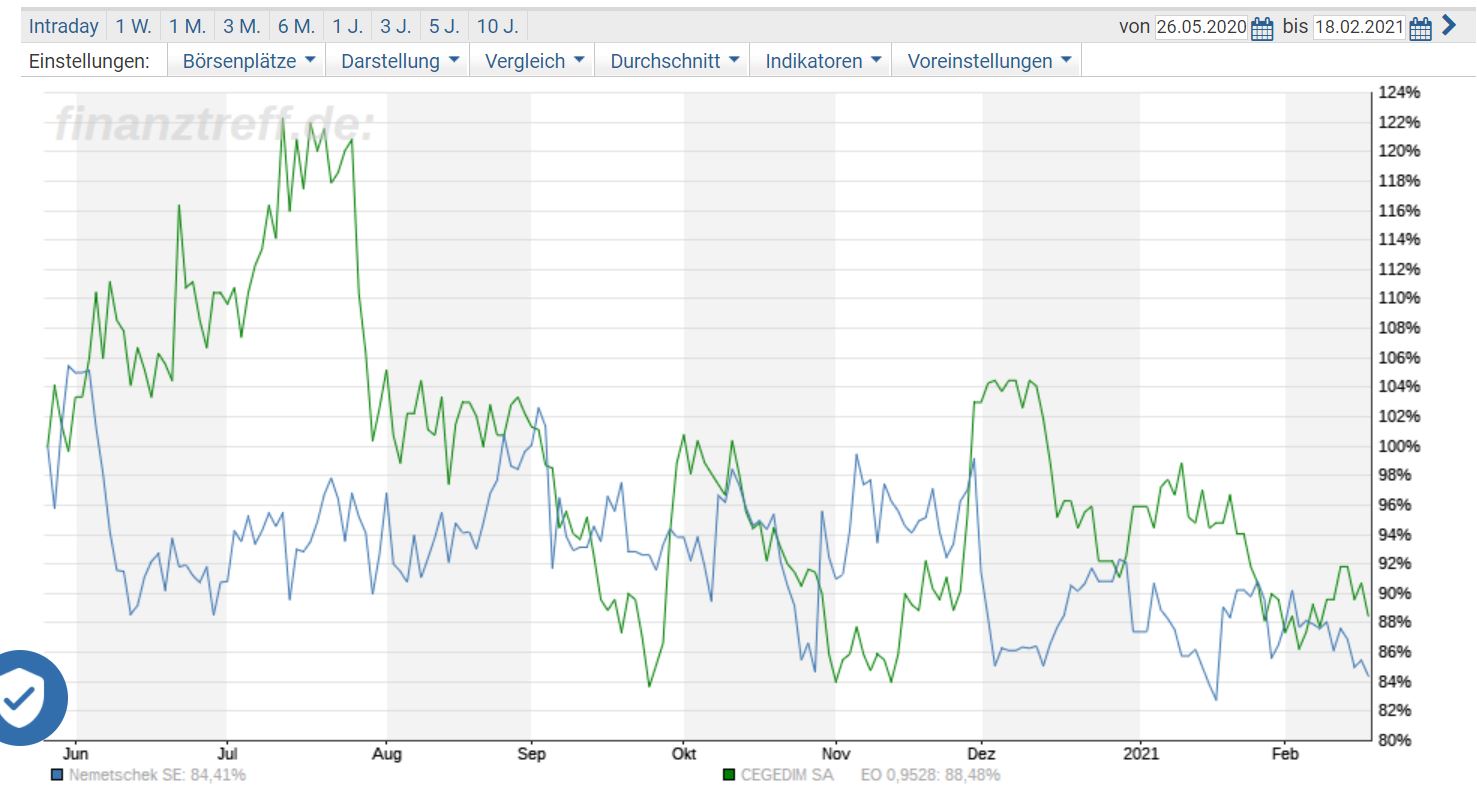Click the Okt x-axis month label
The width and height of the screenshot is (1477, 802).
(x=684, y=754)
